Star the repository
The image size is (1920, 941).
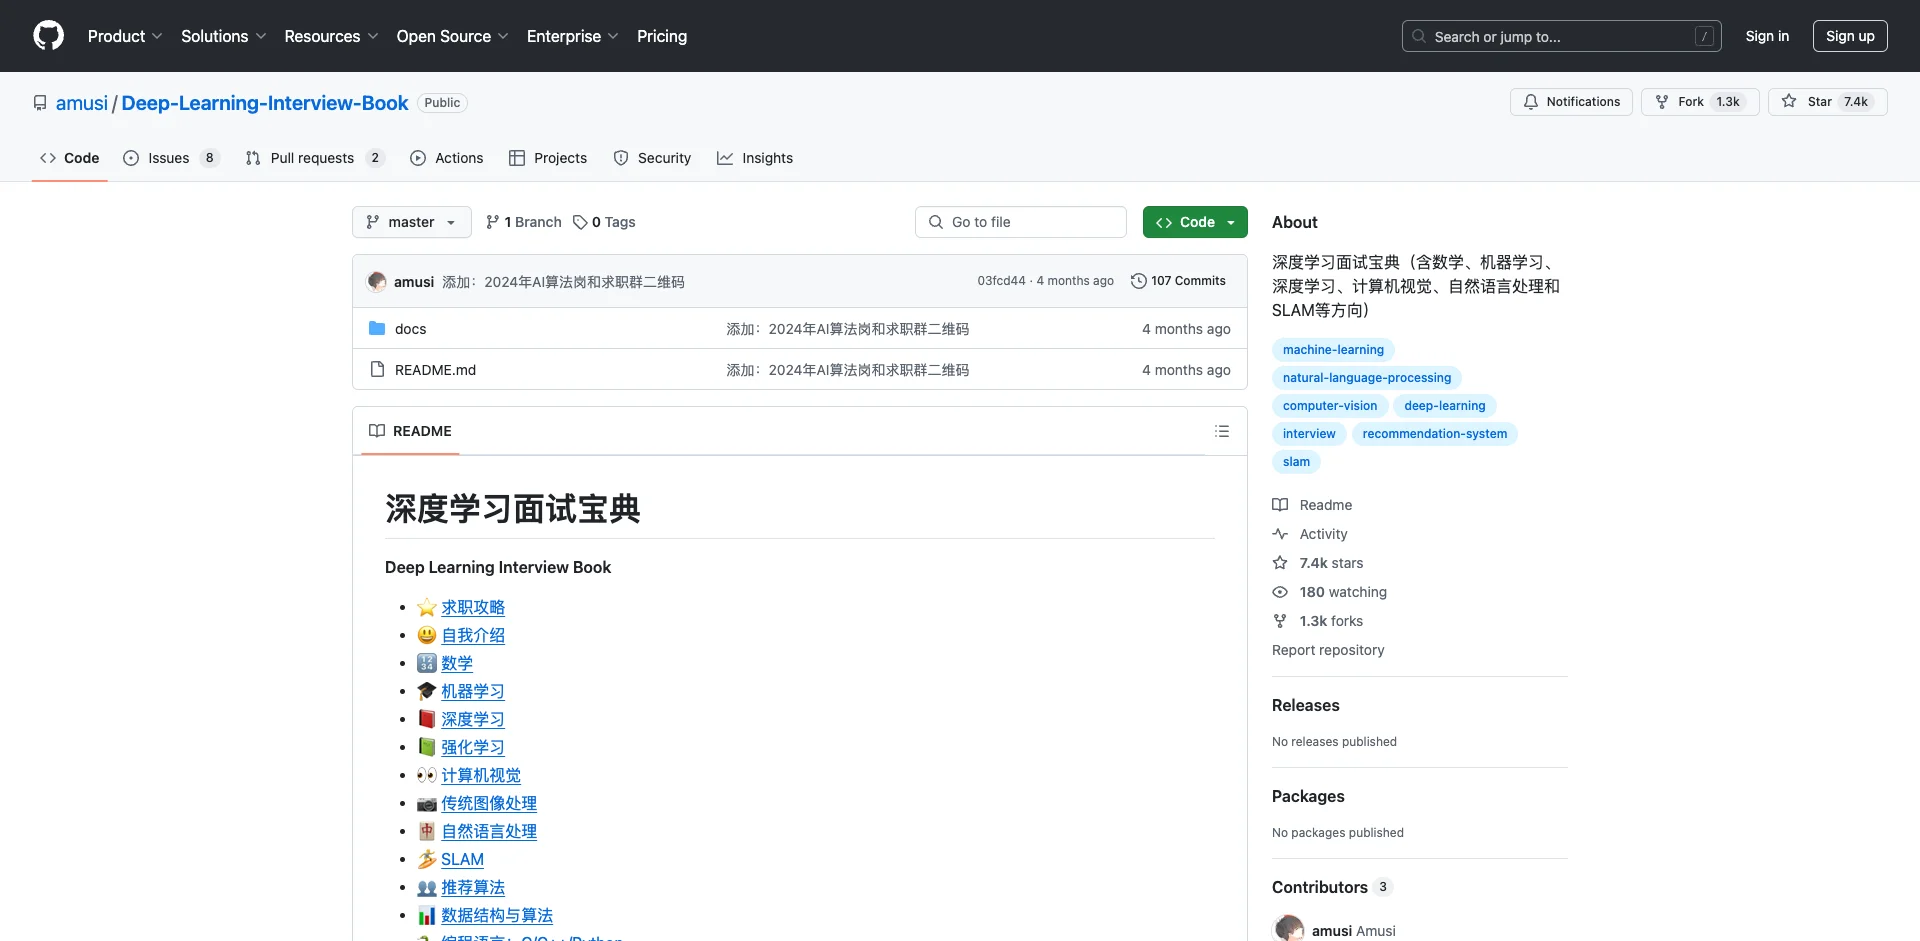tap(1827, 102)
